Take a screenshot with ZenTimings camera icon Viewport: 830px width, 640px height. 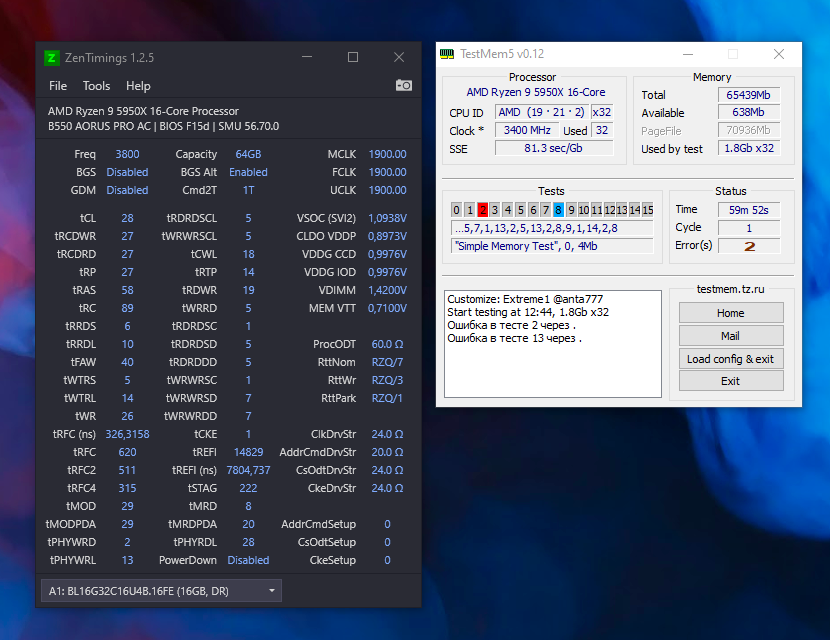403,85
